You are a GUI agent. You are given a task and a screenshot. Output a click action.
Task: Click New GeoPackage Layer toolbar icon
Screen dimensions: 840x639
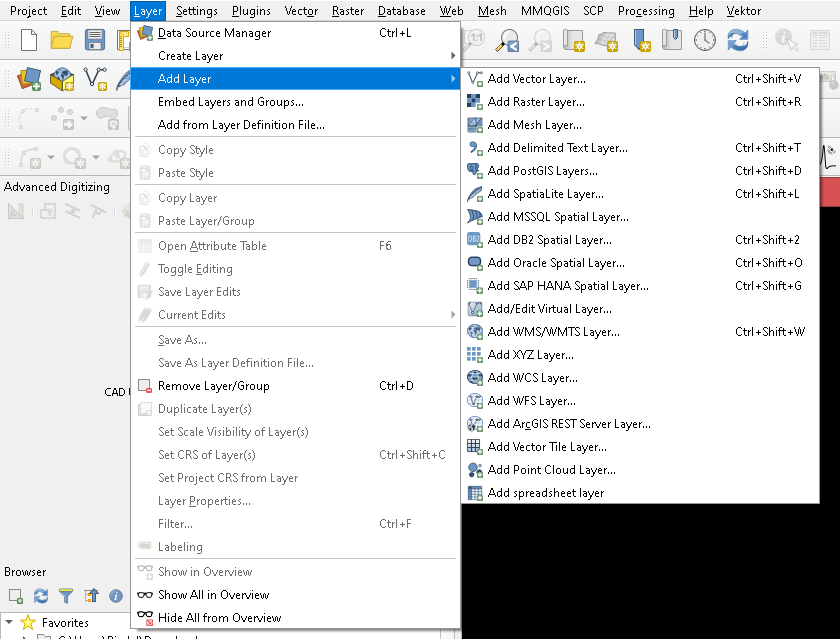pyautogui.click(x=62, y=79)
